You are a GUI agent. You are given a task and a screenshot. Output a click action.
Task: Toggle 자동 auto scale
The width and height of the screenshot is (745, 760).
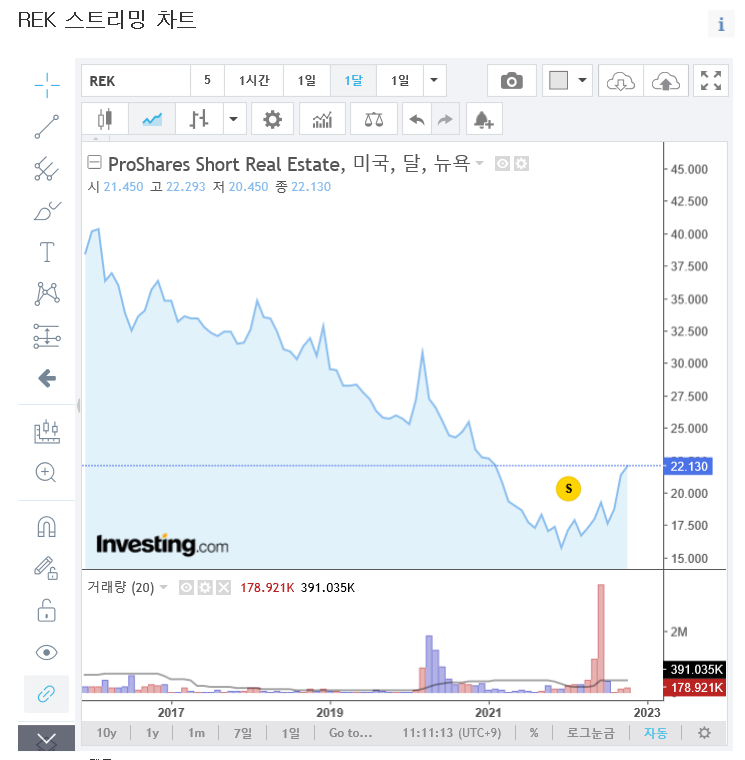point(655,733)
